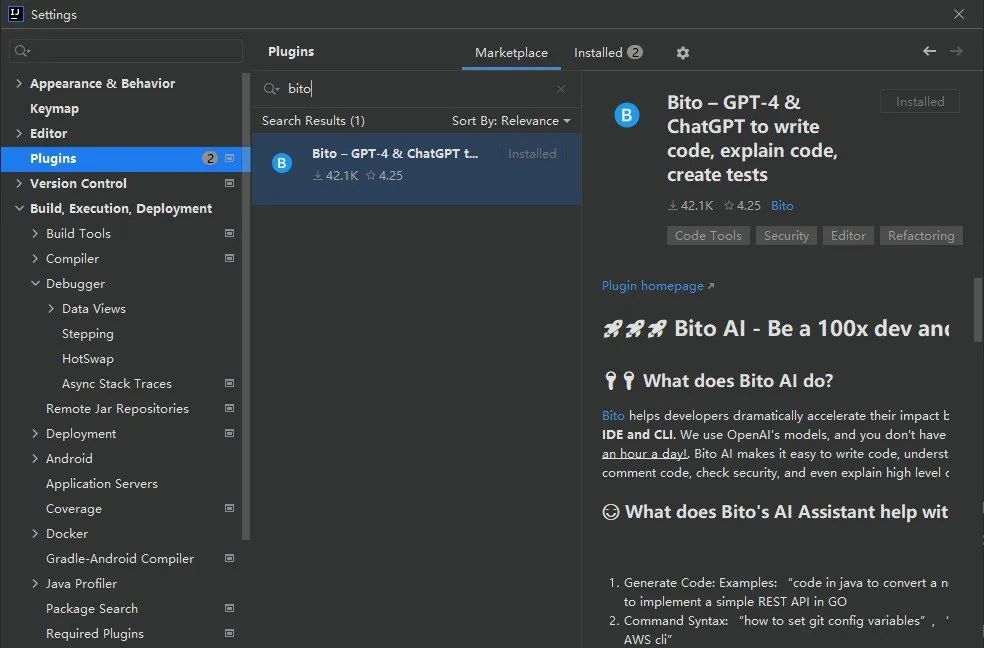Click the project-level icon next to Required Plugins

[230, 634]
